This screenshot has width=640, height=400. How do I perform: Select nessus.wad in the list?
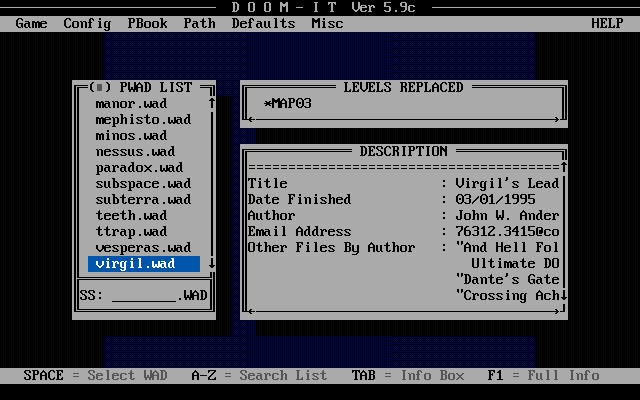(144, 151)
